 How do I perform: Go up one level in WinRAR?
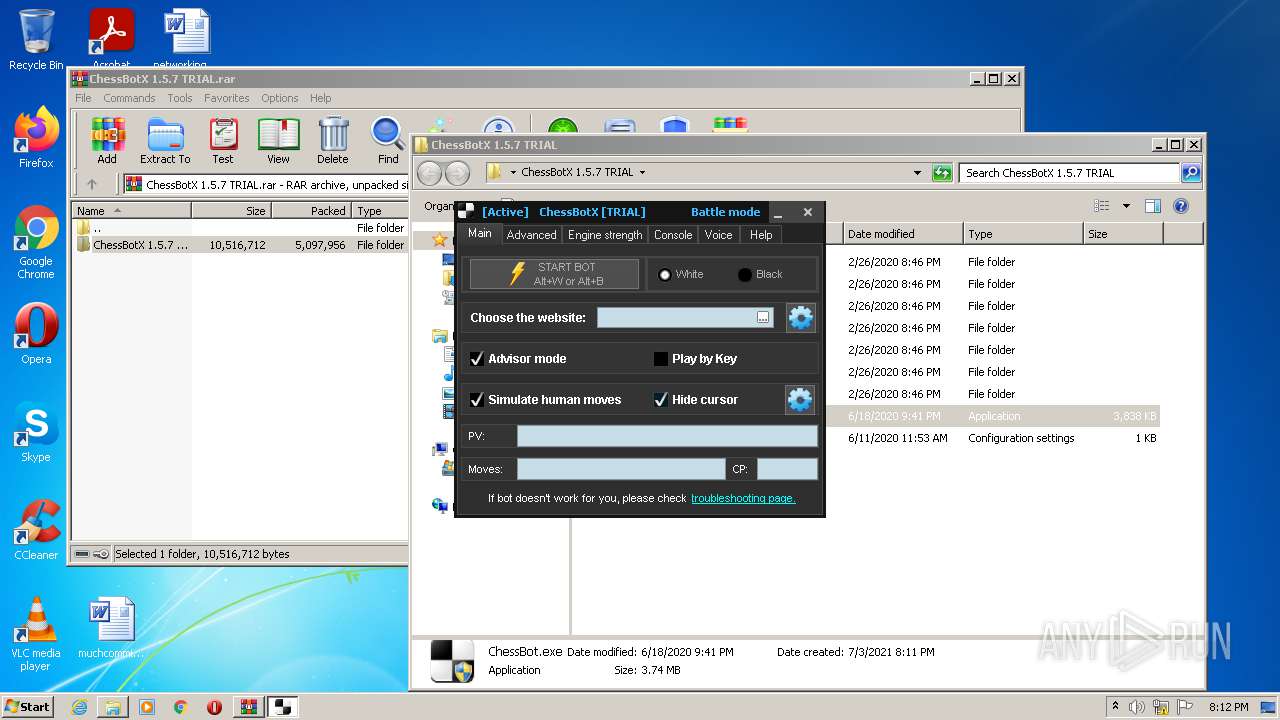tap(92, 184)
